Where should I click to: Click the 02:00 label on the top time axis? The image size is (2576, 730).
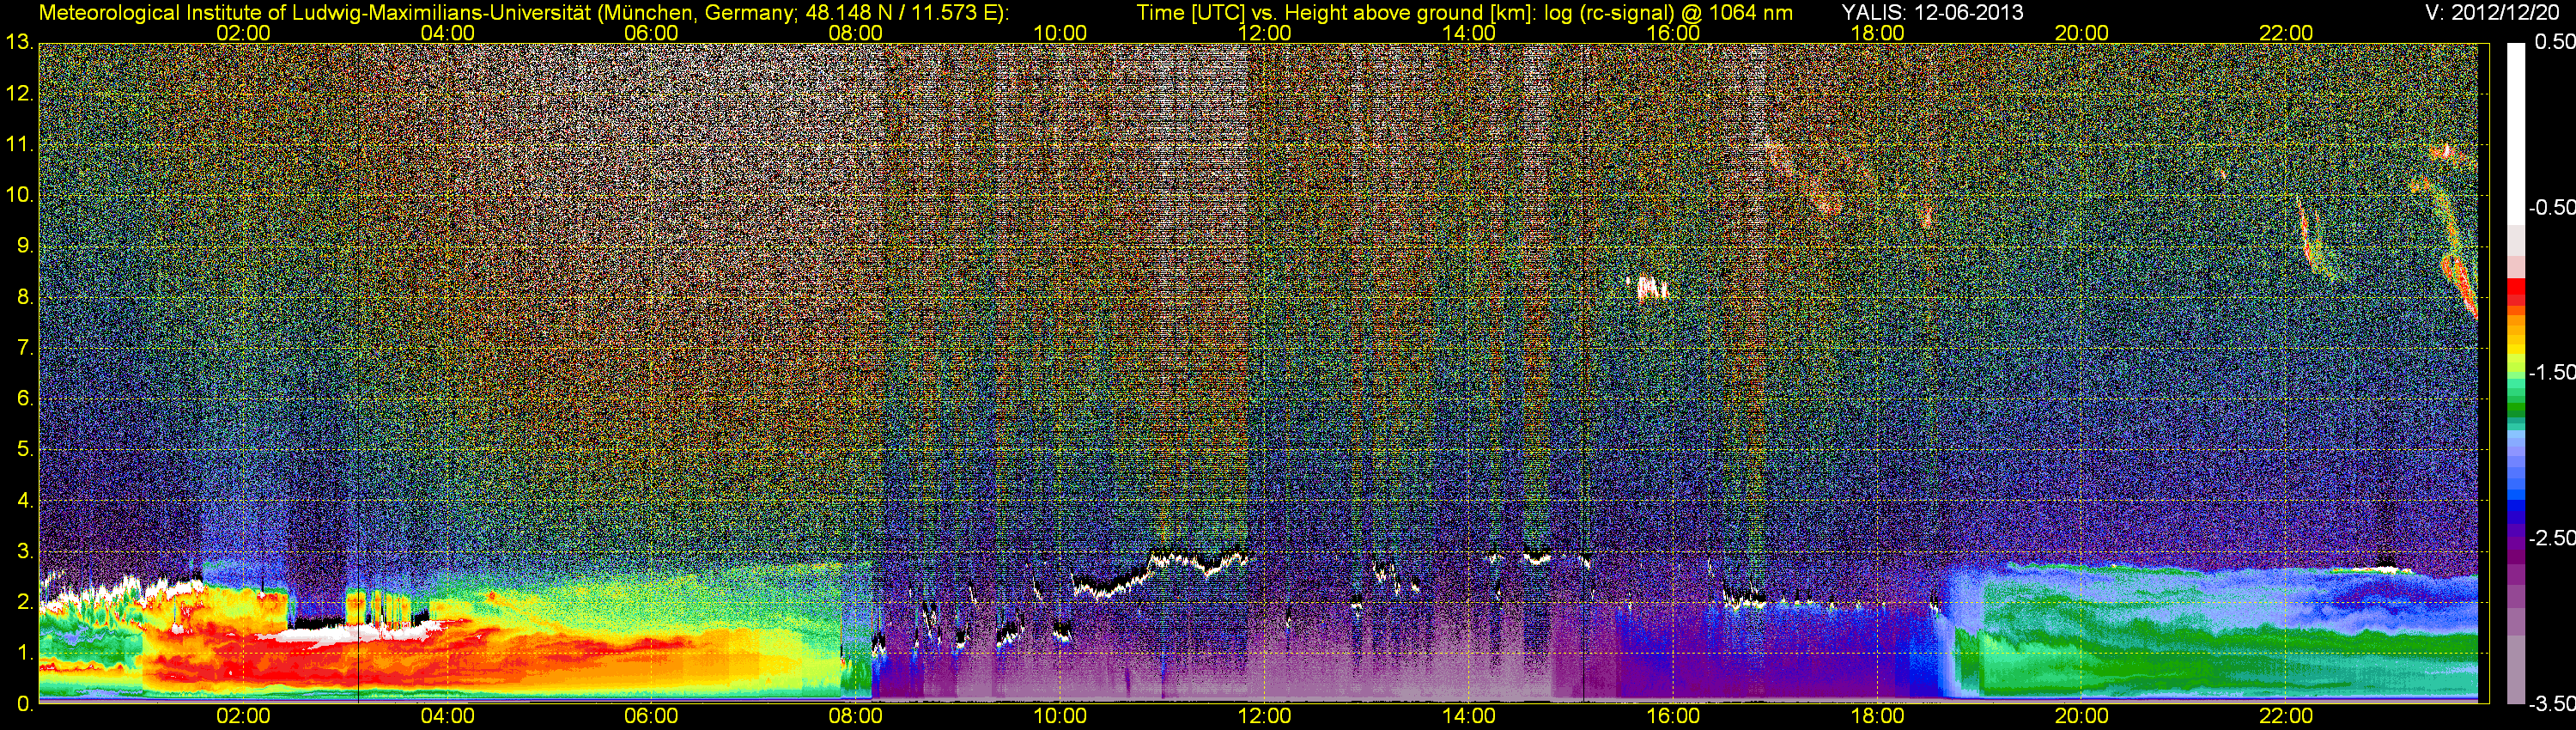point(243,33)
